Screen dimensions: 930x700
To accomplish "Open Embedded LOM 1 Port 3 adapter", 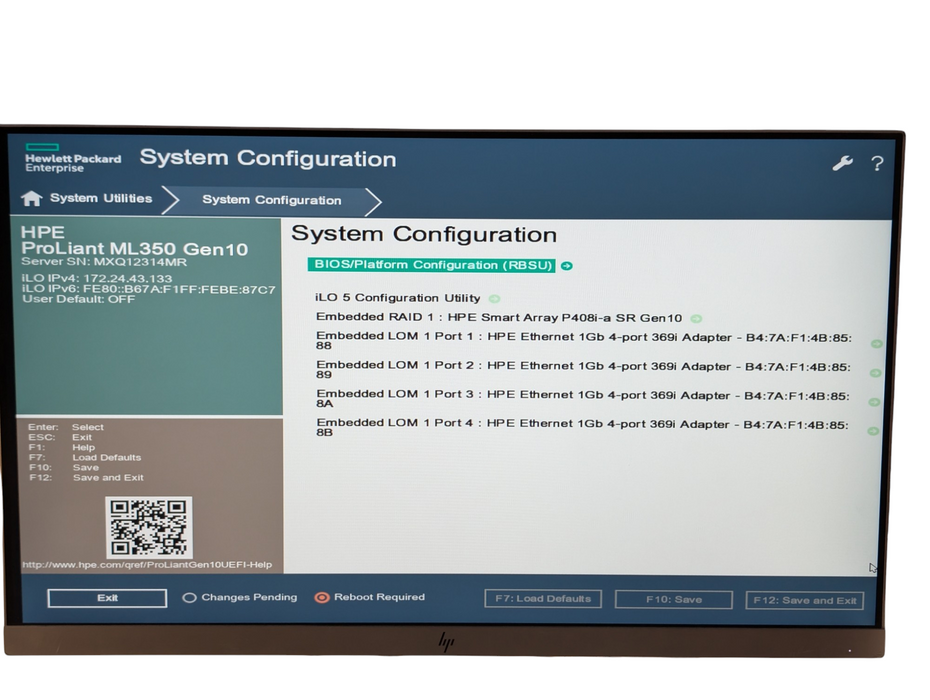I will 582,399.
